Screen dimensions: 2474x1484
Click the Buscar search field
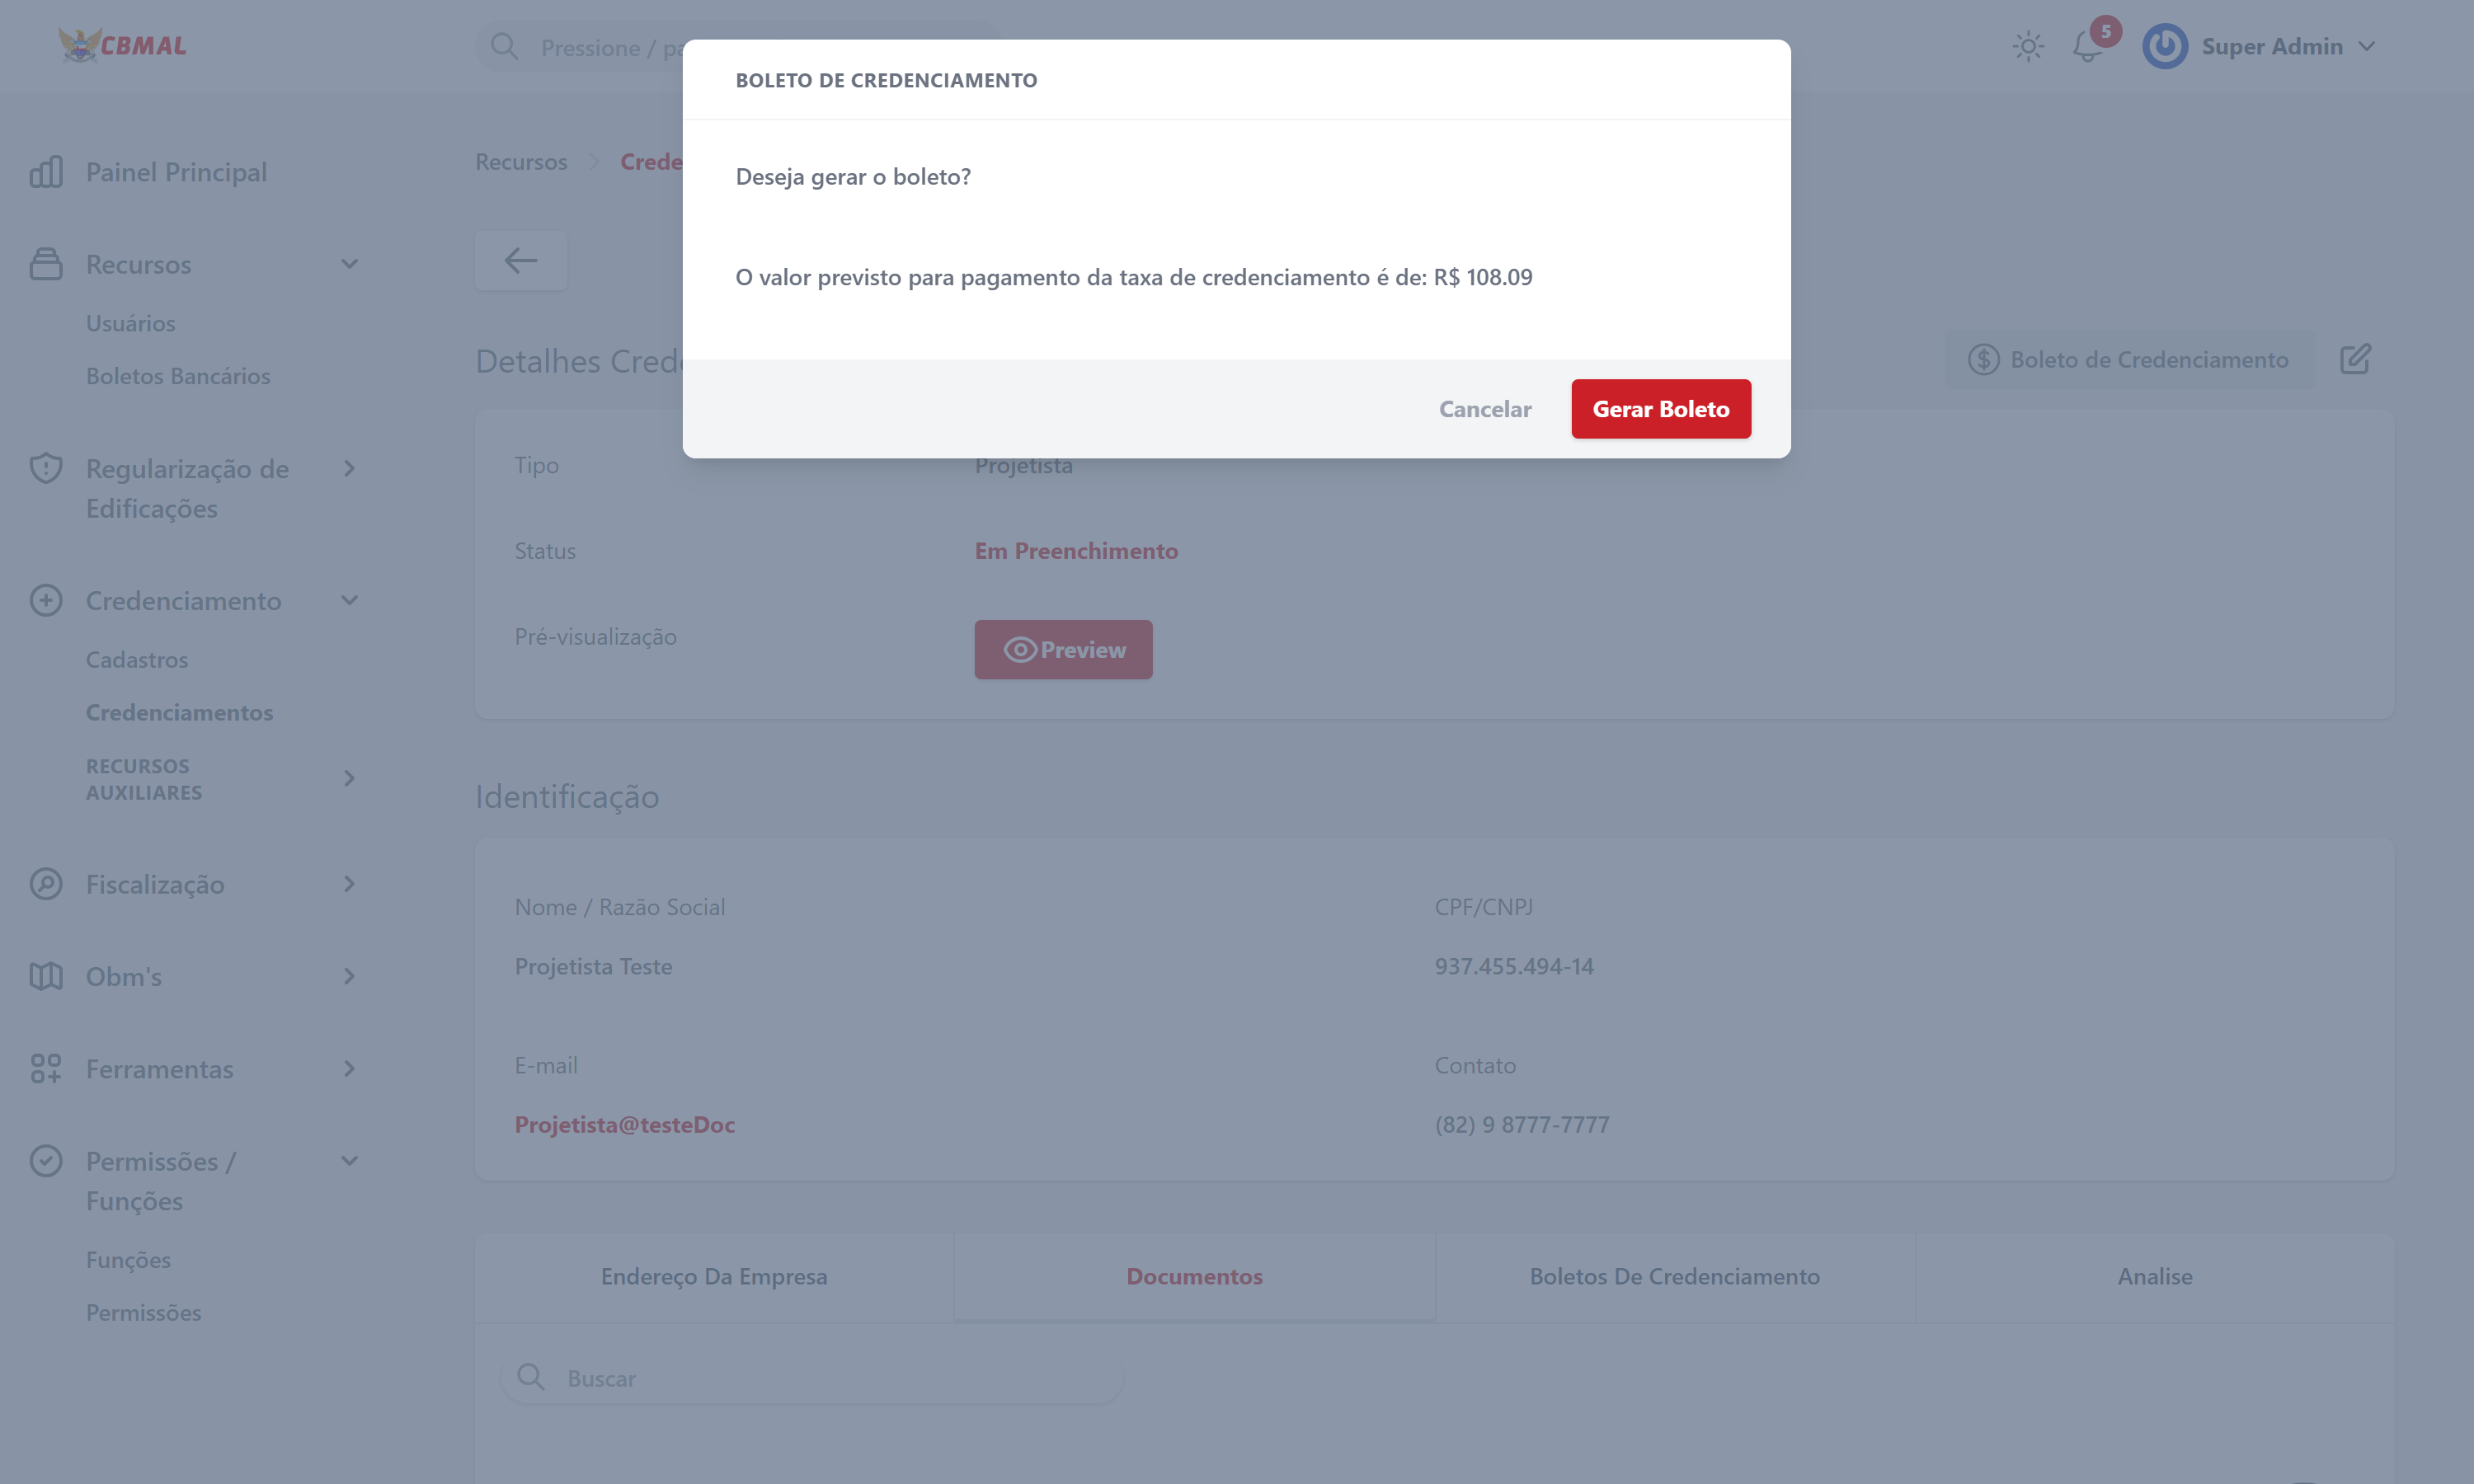[811, 1378]
